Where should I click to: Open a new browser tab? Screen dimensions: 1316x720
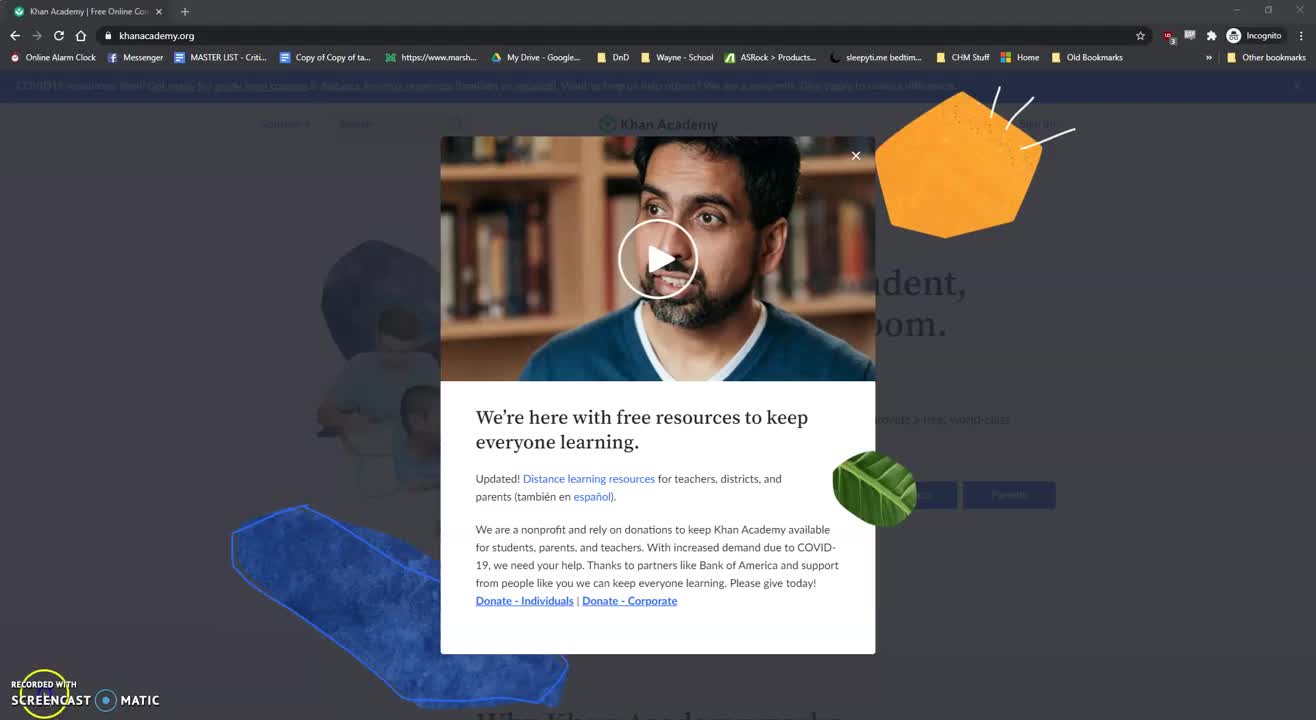click(x=185, y=11)
